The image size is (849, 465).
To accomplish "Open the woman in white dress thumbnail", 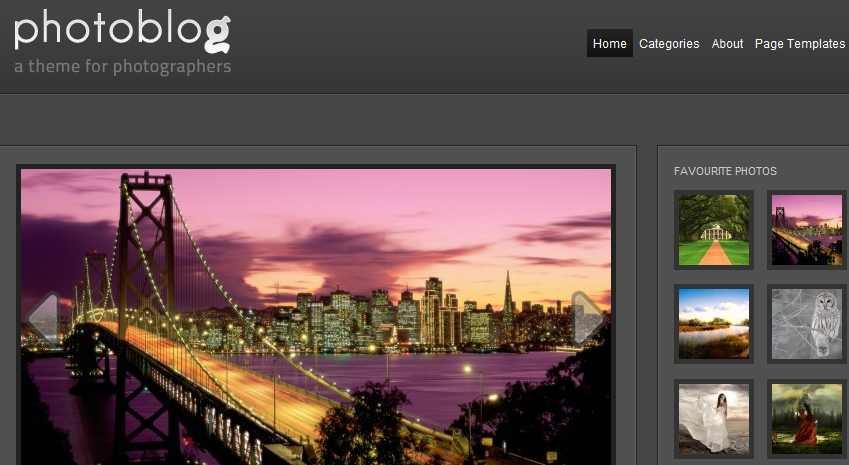I will [x=714, y=418].
